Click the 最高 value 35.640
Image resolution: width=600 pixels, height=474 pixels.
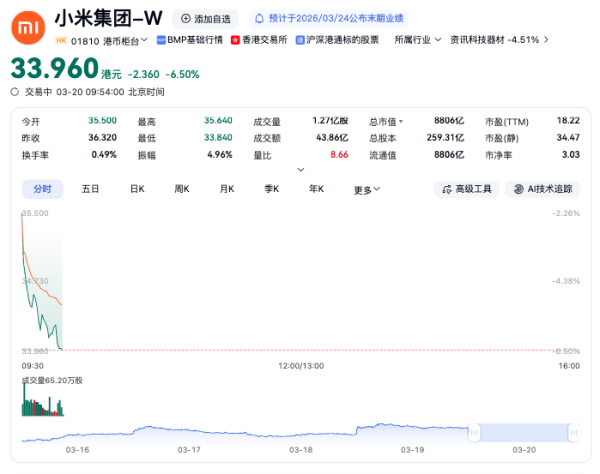pyautogui.click(x=218, y=121)
